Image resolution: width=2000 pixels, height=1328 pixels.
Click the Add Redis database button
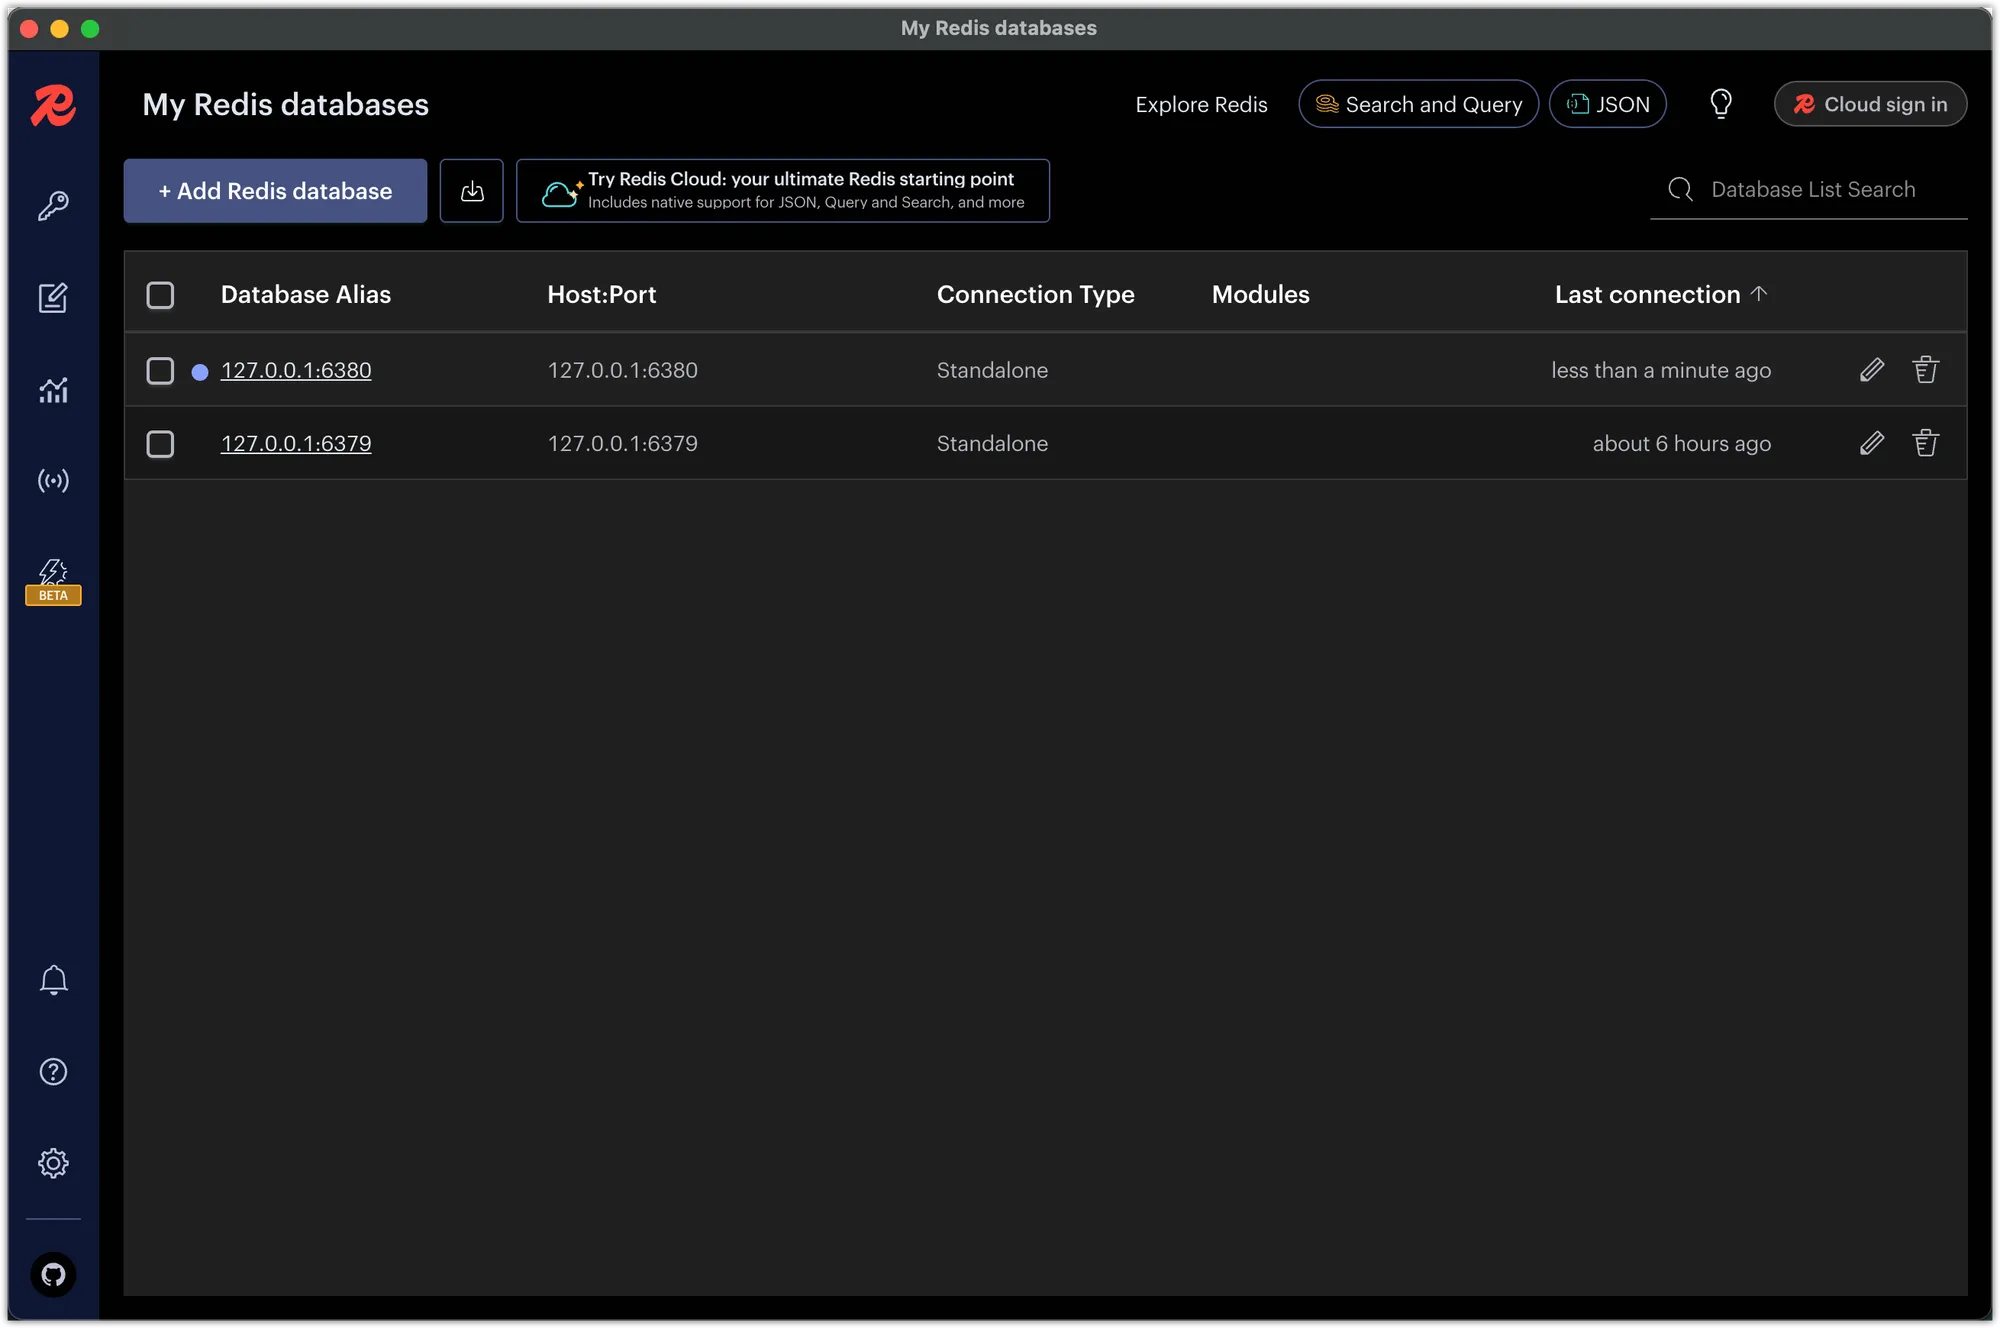(275, 191)
